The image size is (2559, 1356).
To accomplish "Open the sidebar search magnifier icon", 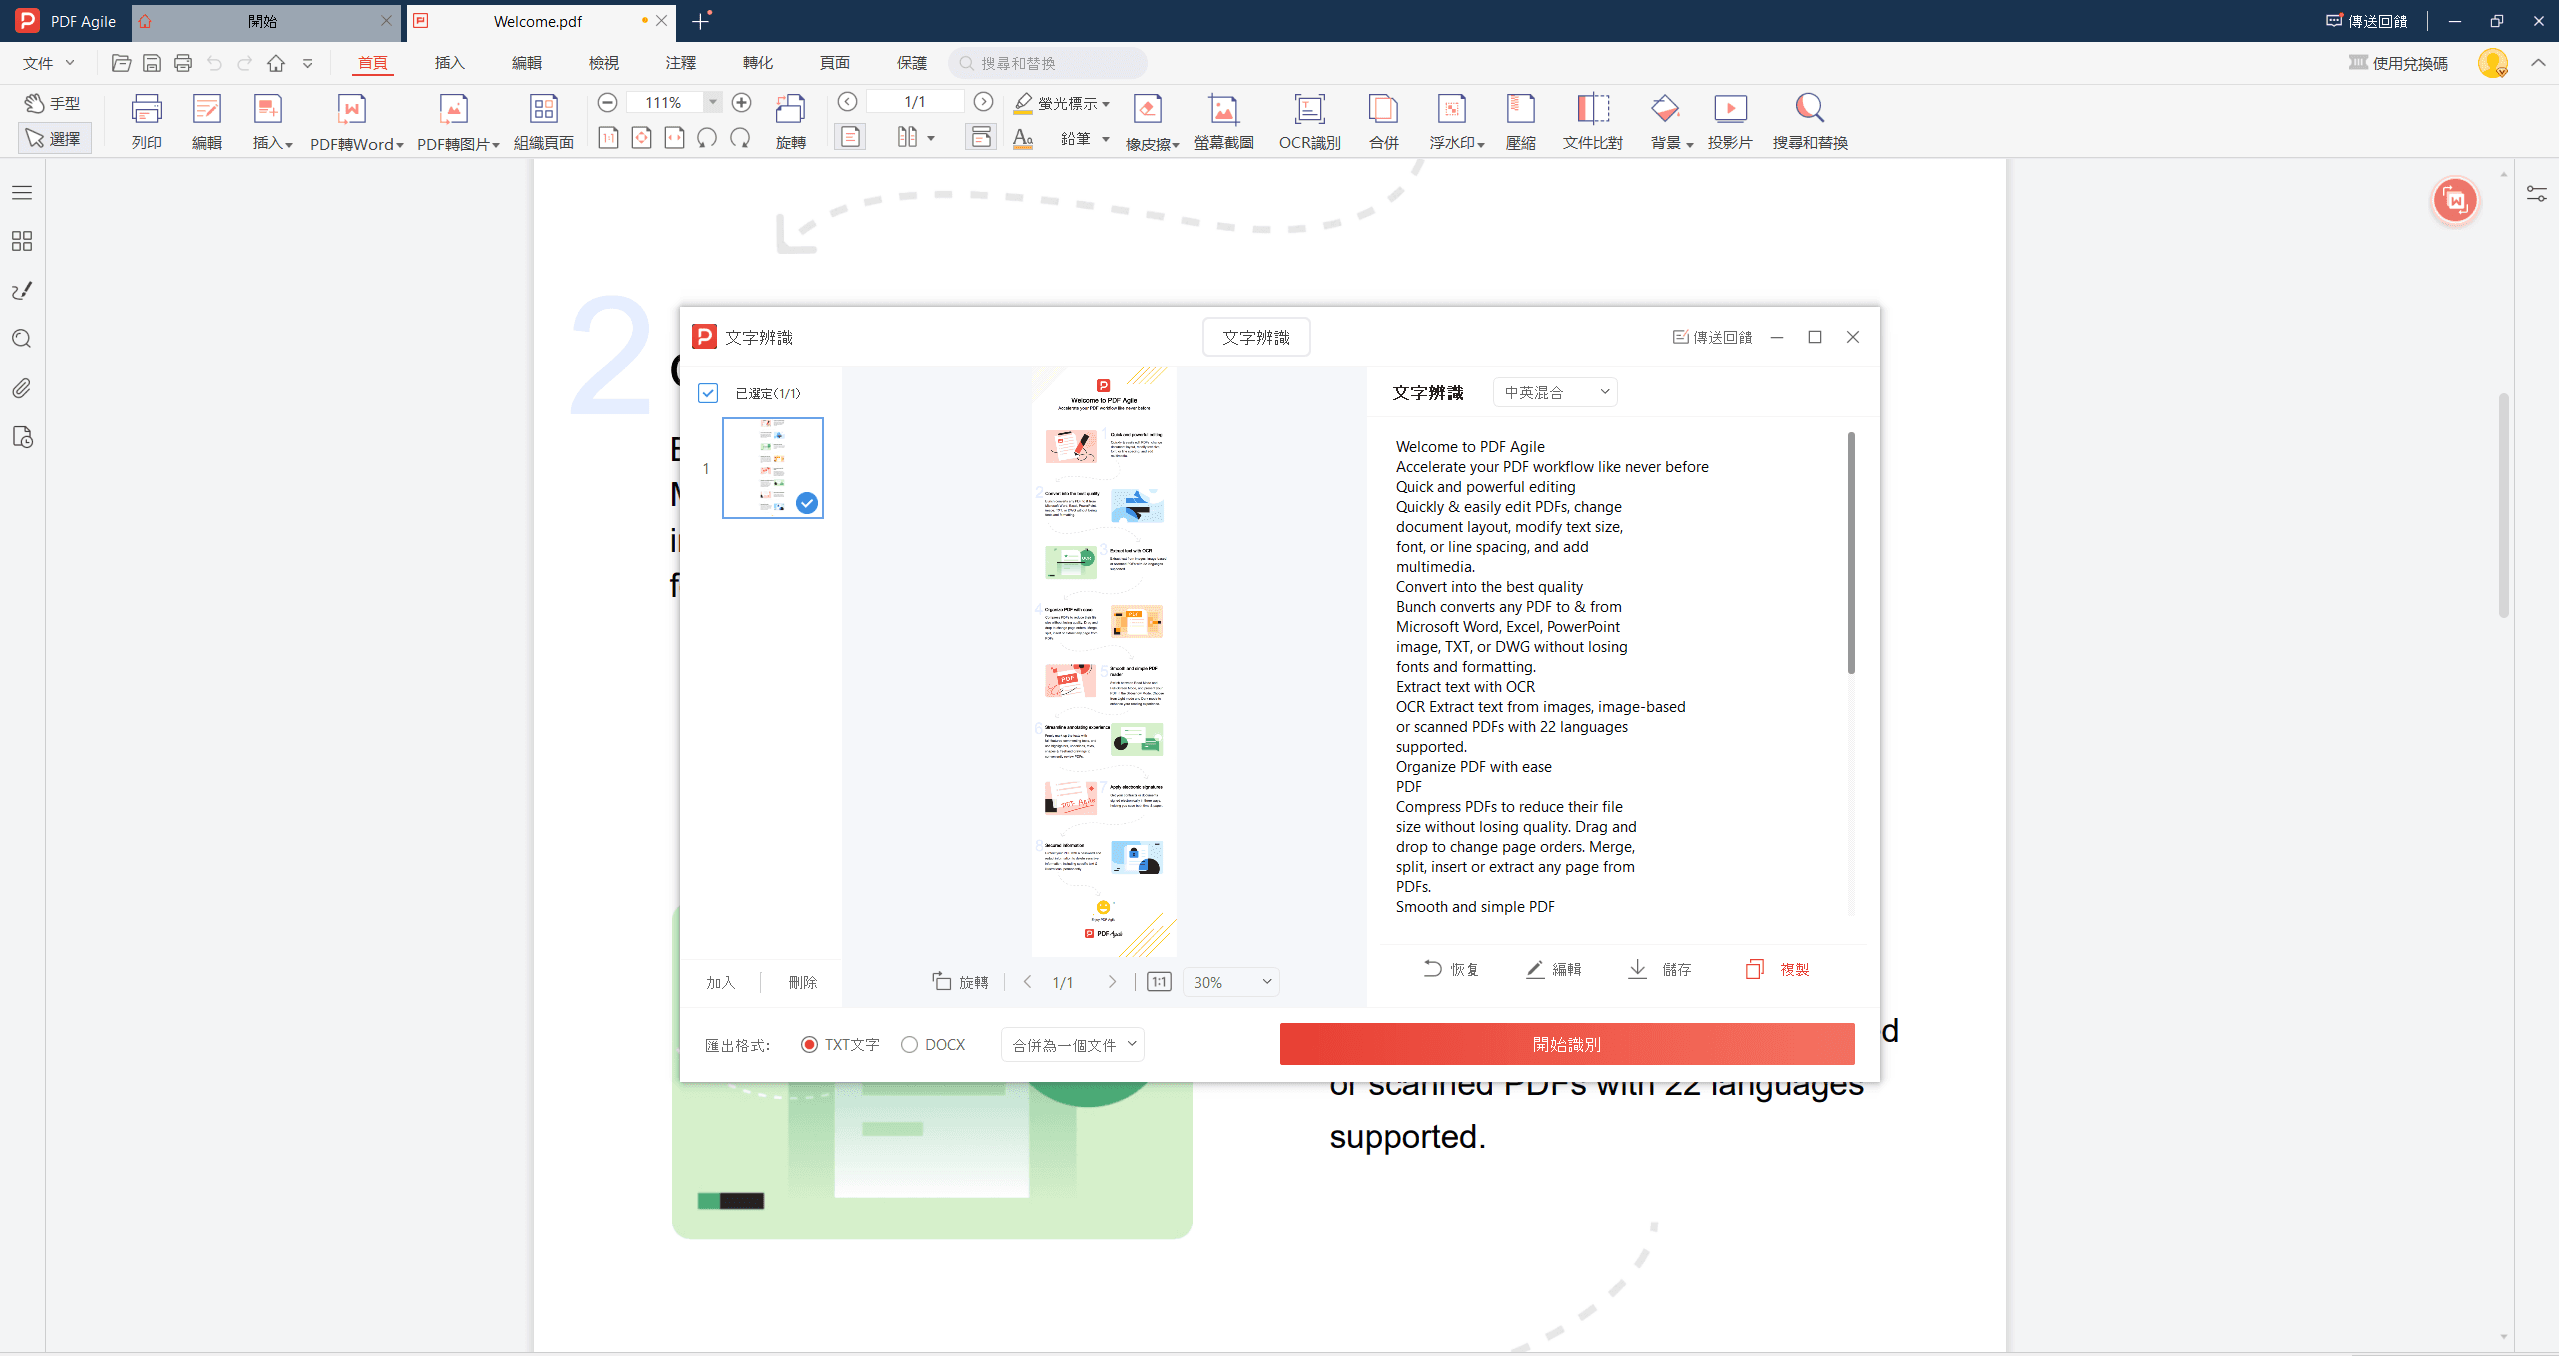I will tap(21, 339).
